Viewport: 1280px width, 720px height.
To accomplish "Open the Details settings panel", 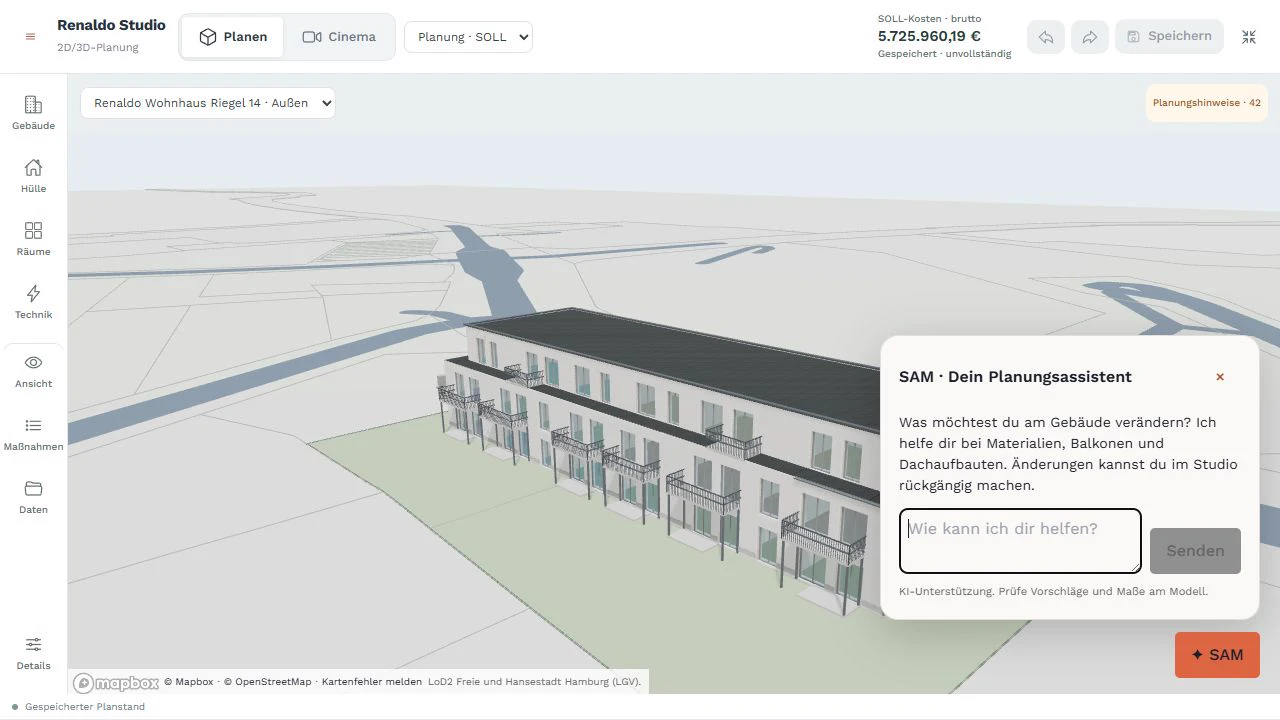I will click(x=33, y=653).
